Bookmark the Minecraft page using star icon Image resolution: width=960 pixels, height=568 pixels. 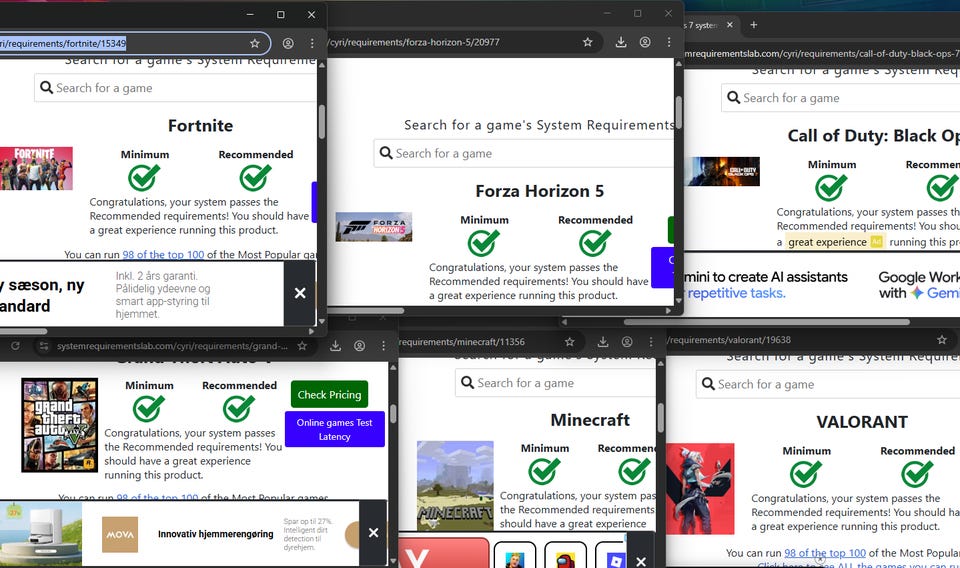569,342
